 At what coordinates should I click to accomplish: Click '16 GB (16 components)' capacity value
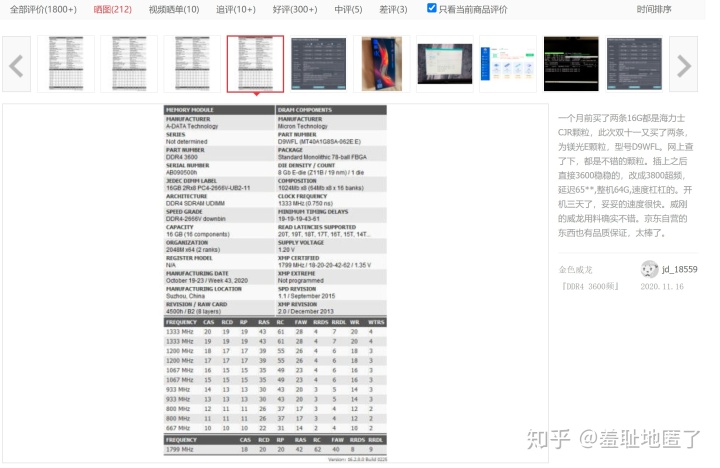pyautogui.click(x=197, y=234)
